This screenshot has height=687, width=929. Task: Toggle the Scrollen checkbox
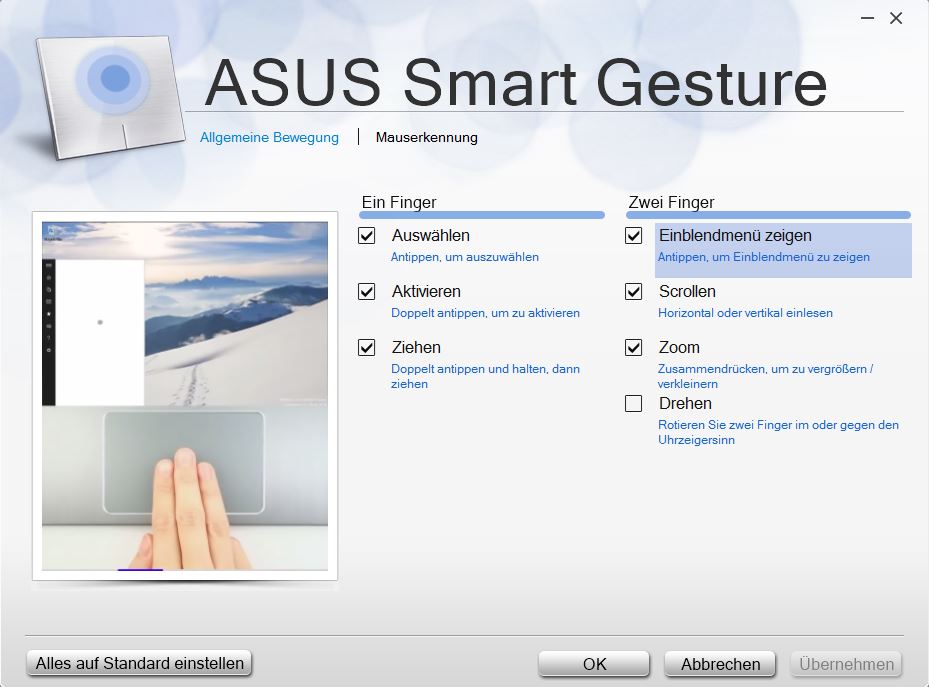coord(633,291)
